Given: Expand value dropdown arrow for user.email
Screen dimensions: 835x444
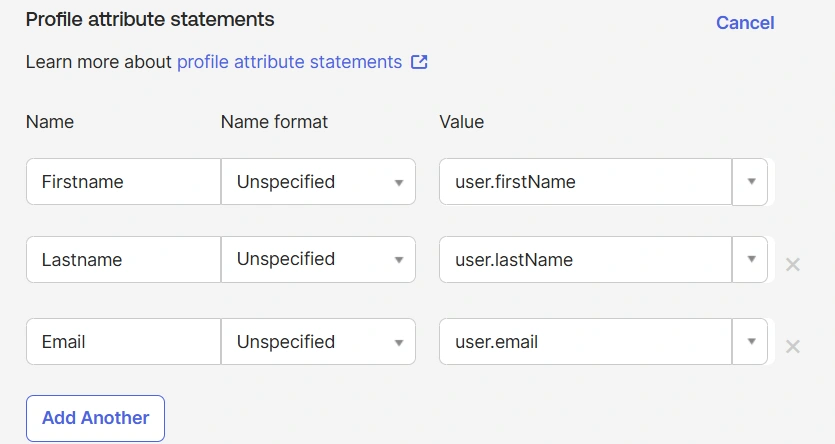Looking at the screenshot, I should (x=750, y=341).
